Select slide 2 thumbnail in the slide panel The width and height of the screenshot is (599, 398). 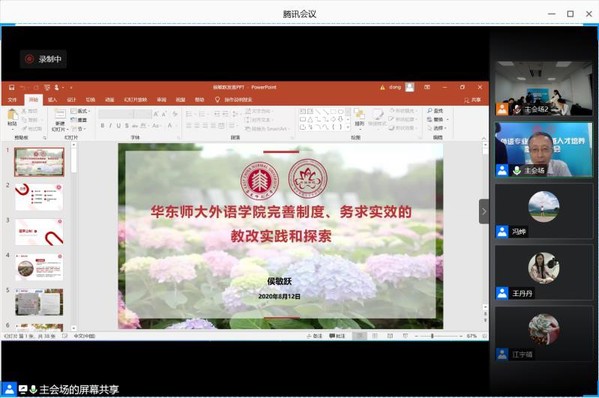coord(39,197)
